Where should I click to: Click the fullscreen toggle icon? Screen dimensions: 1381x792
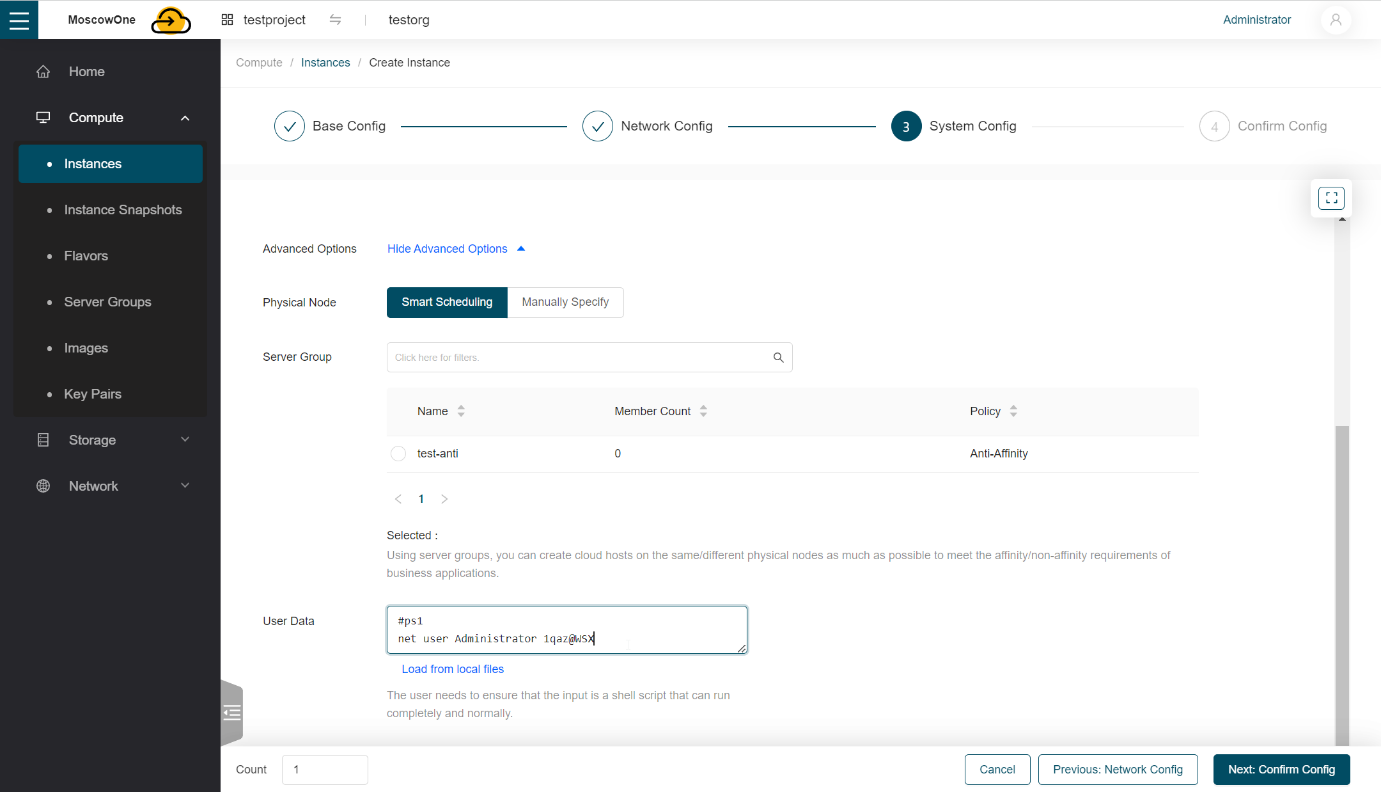[x=1331, y=198]
